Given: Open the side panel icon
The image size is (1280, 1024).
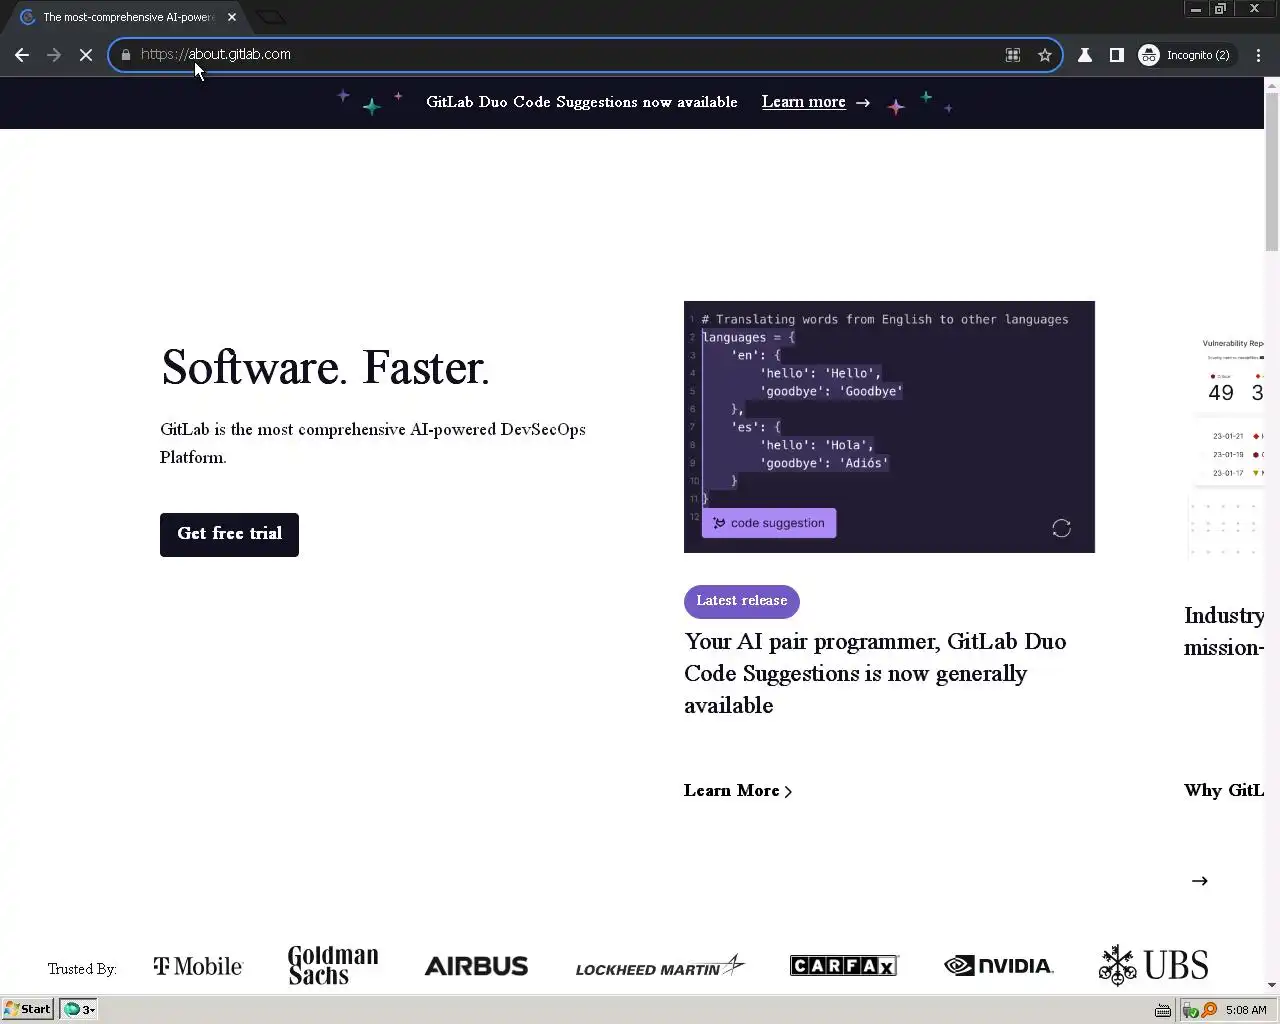Looking at the screenshot, I should 1117,55.
